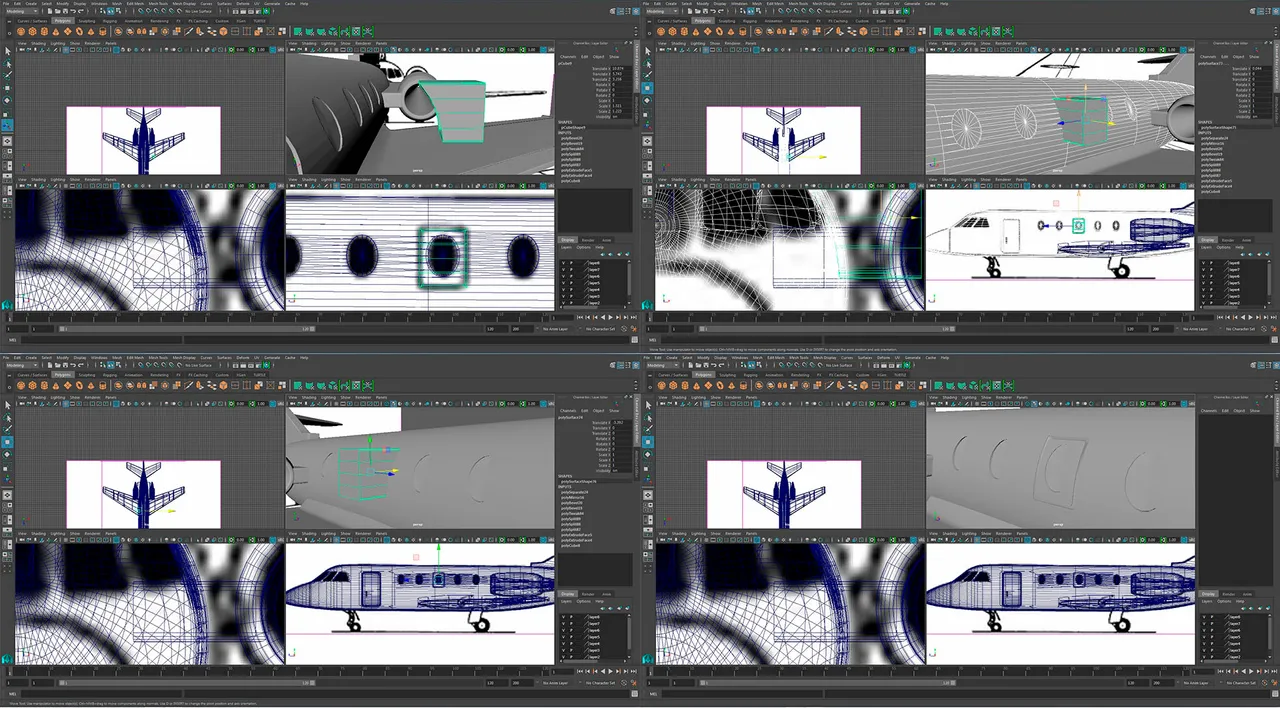1280x708 pixels.
Task: Create polygon sphere from shelf in top-left window
Action: tap(21, 31)
